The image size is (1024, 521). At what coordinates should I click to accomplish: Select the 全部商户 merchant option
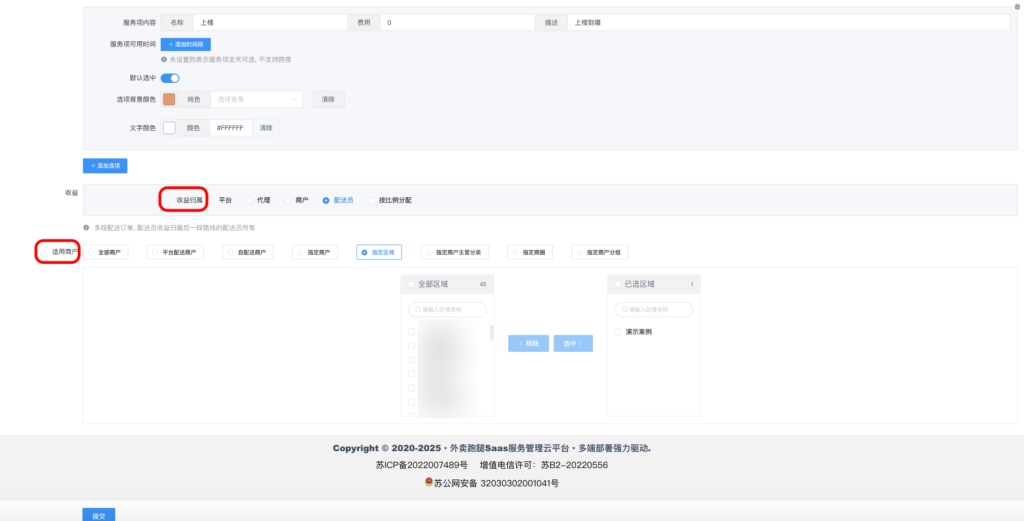(x=104, y=252)
